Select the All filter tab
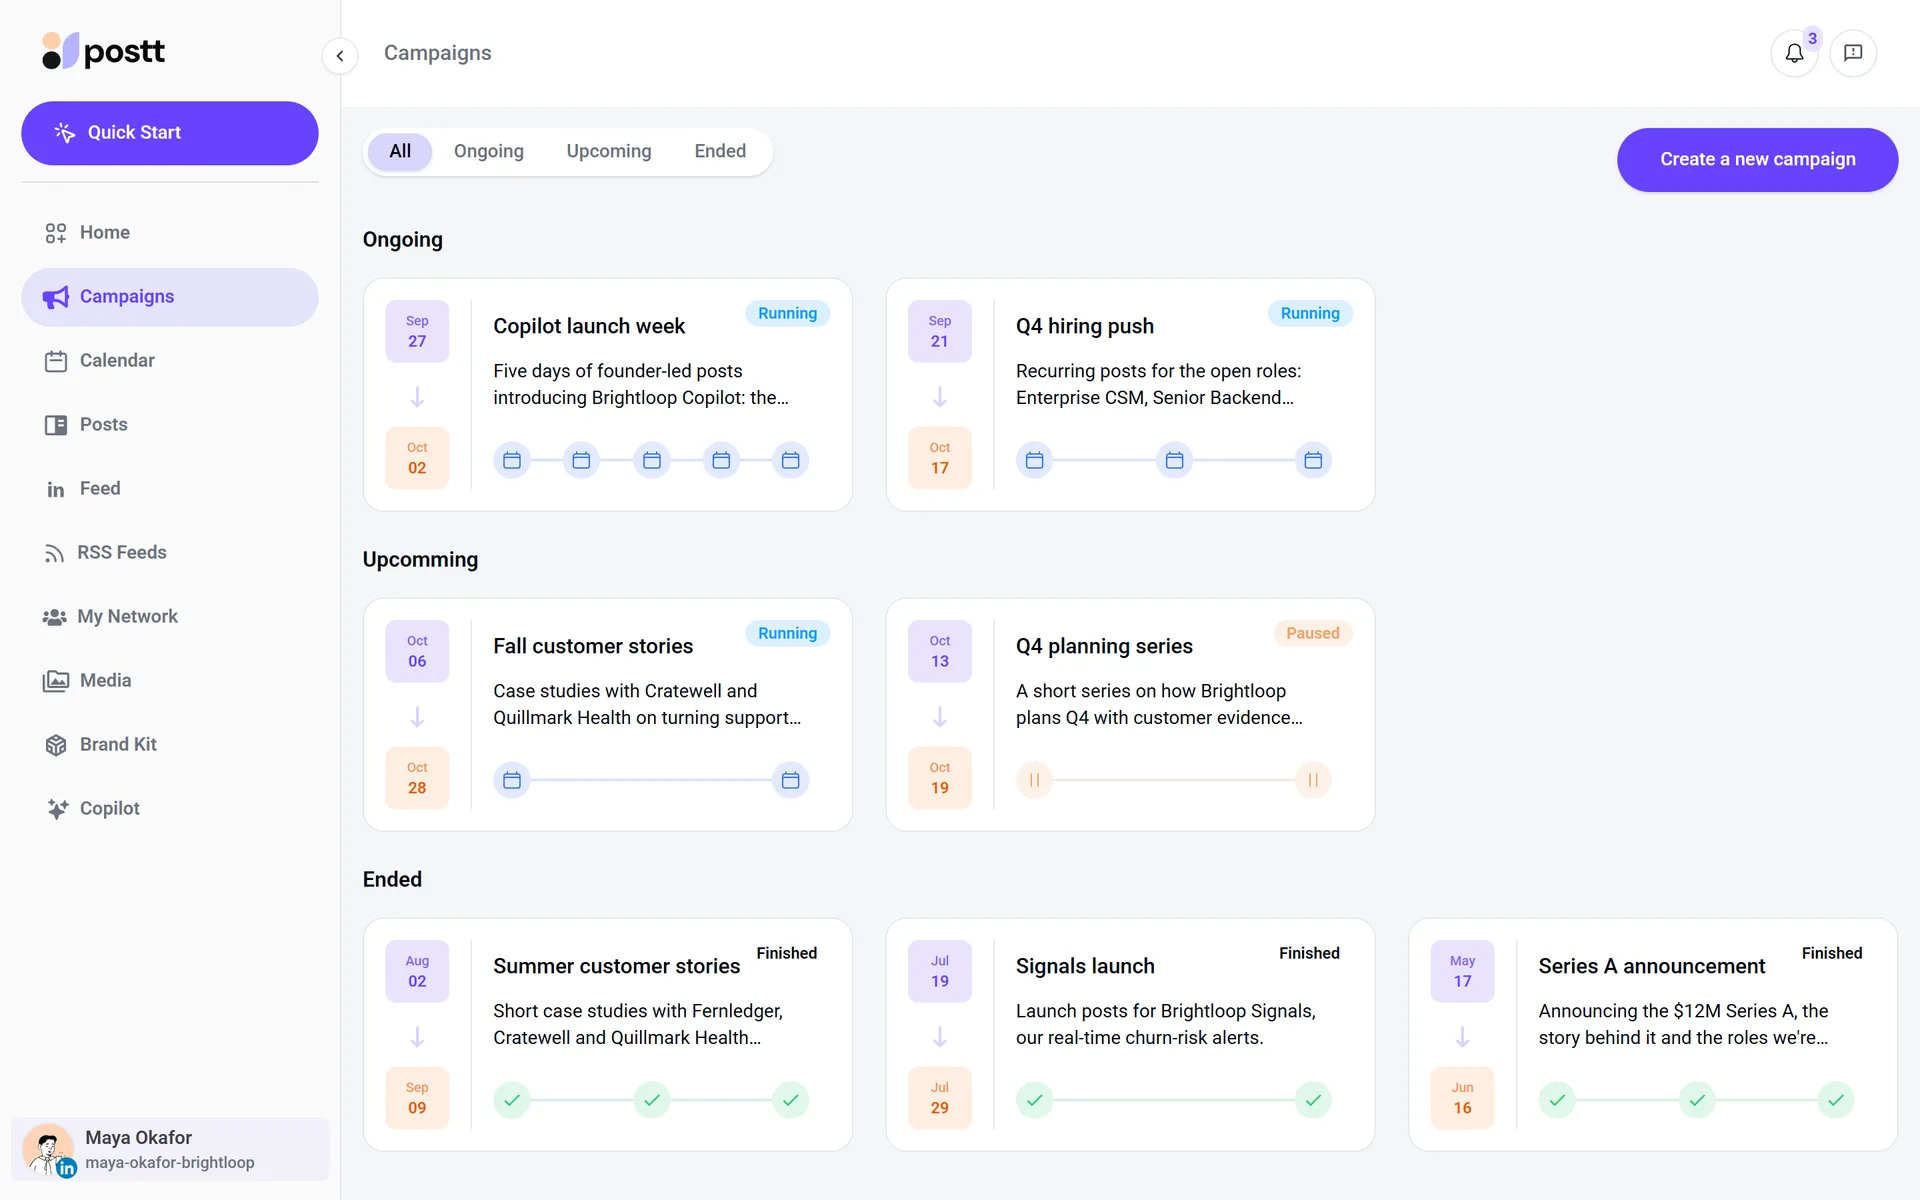 tap(400, 151)
